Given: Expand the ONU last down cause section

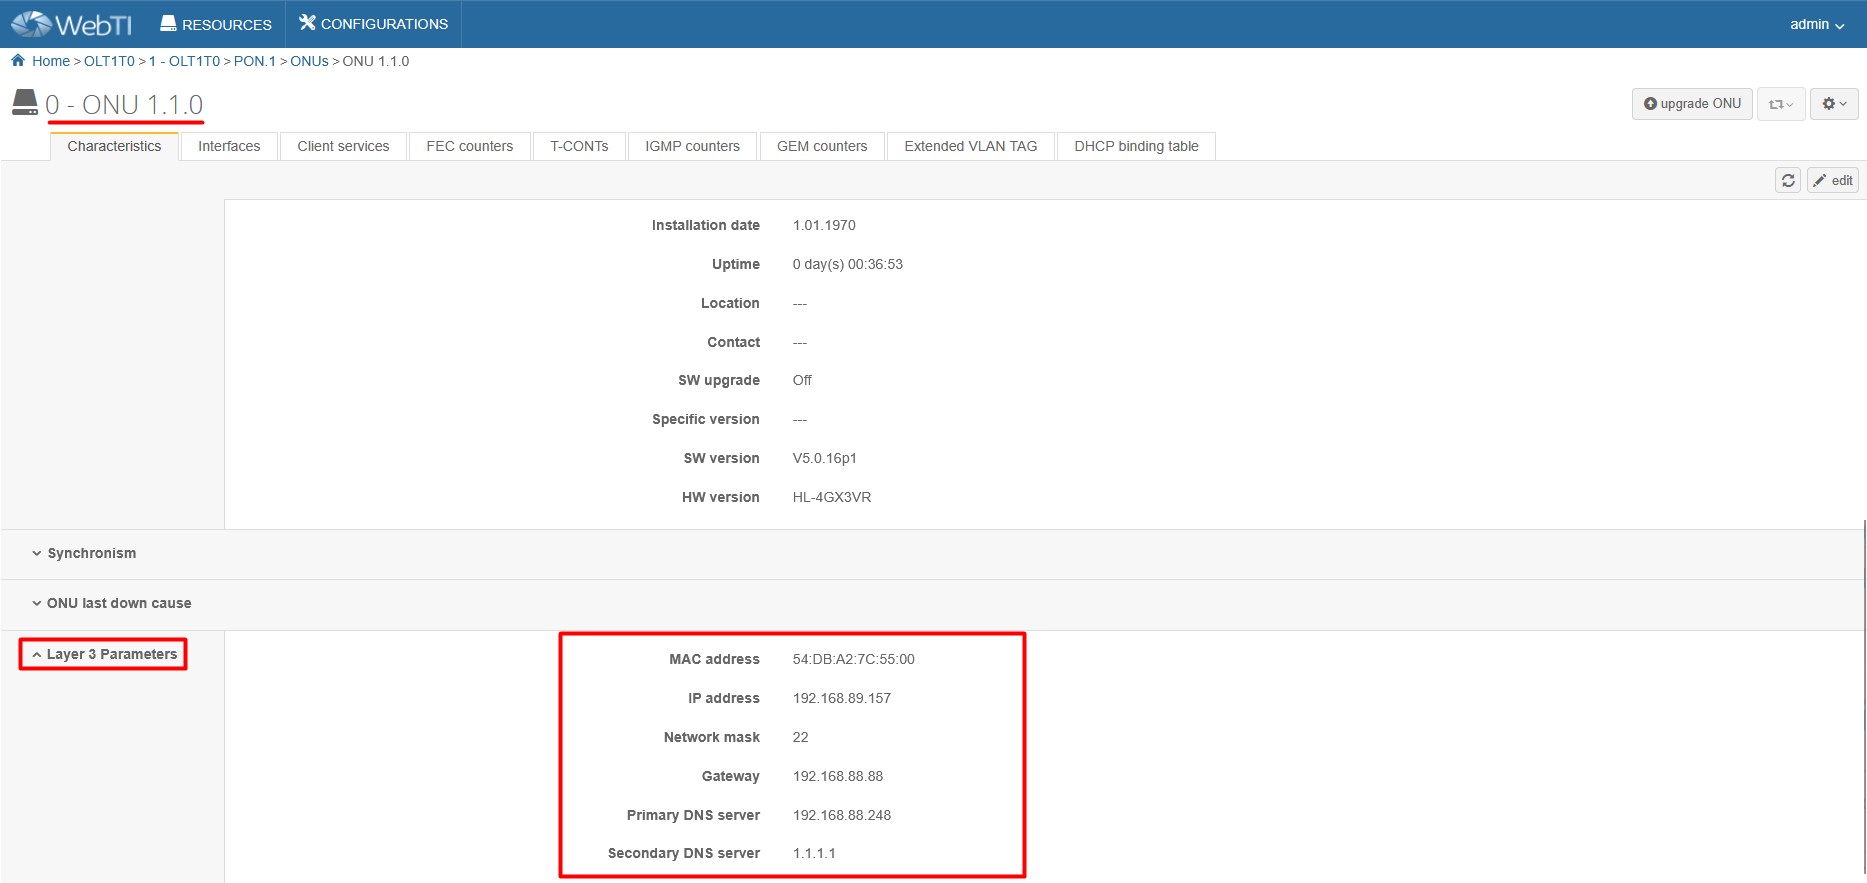Looking at the screenshot, I should (x=118, y=603).
